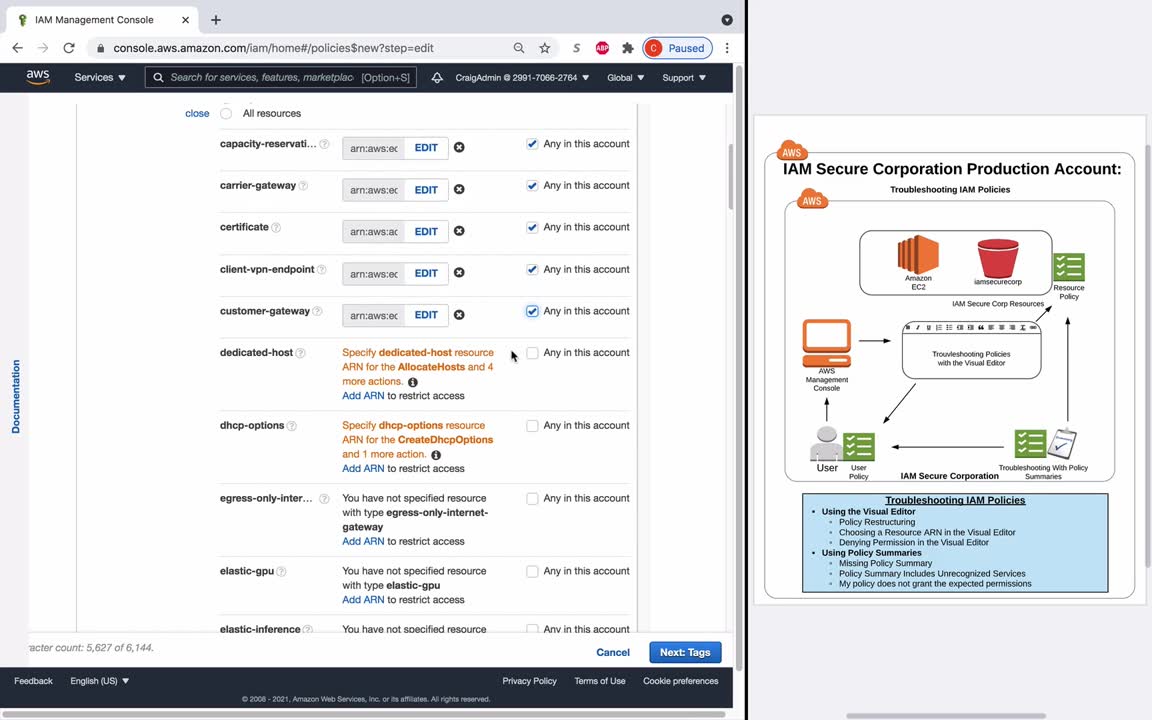
Task: Click the browser back arrow
Action: point(18,48)
